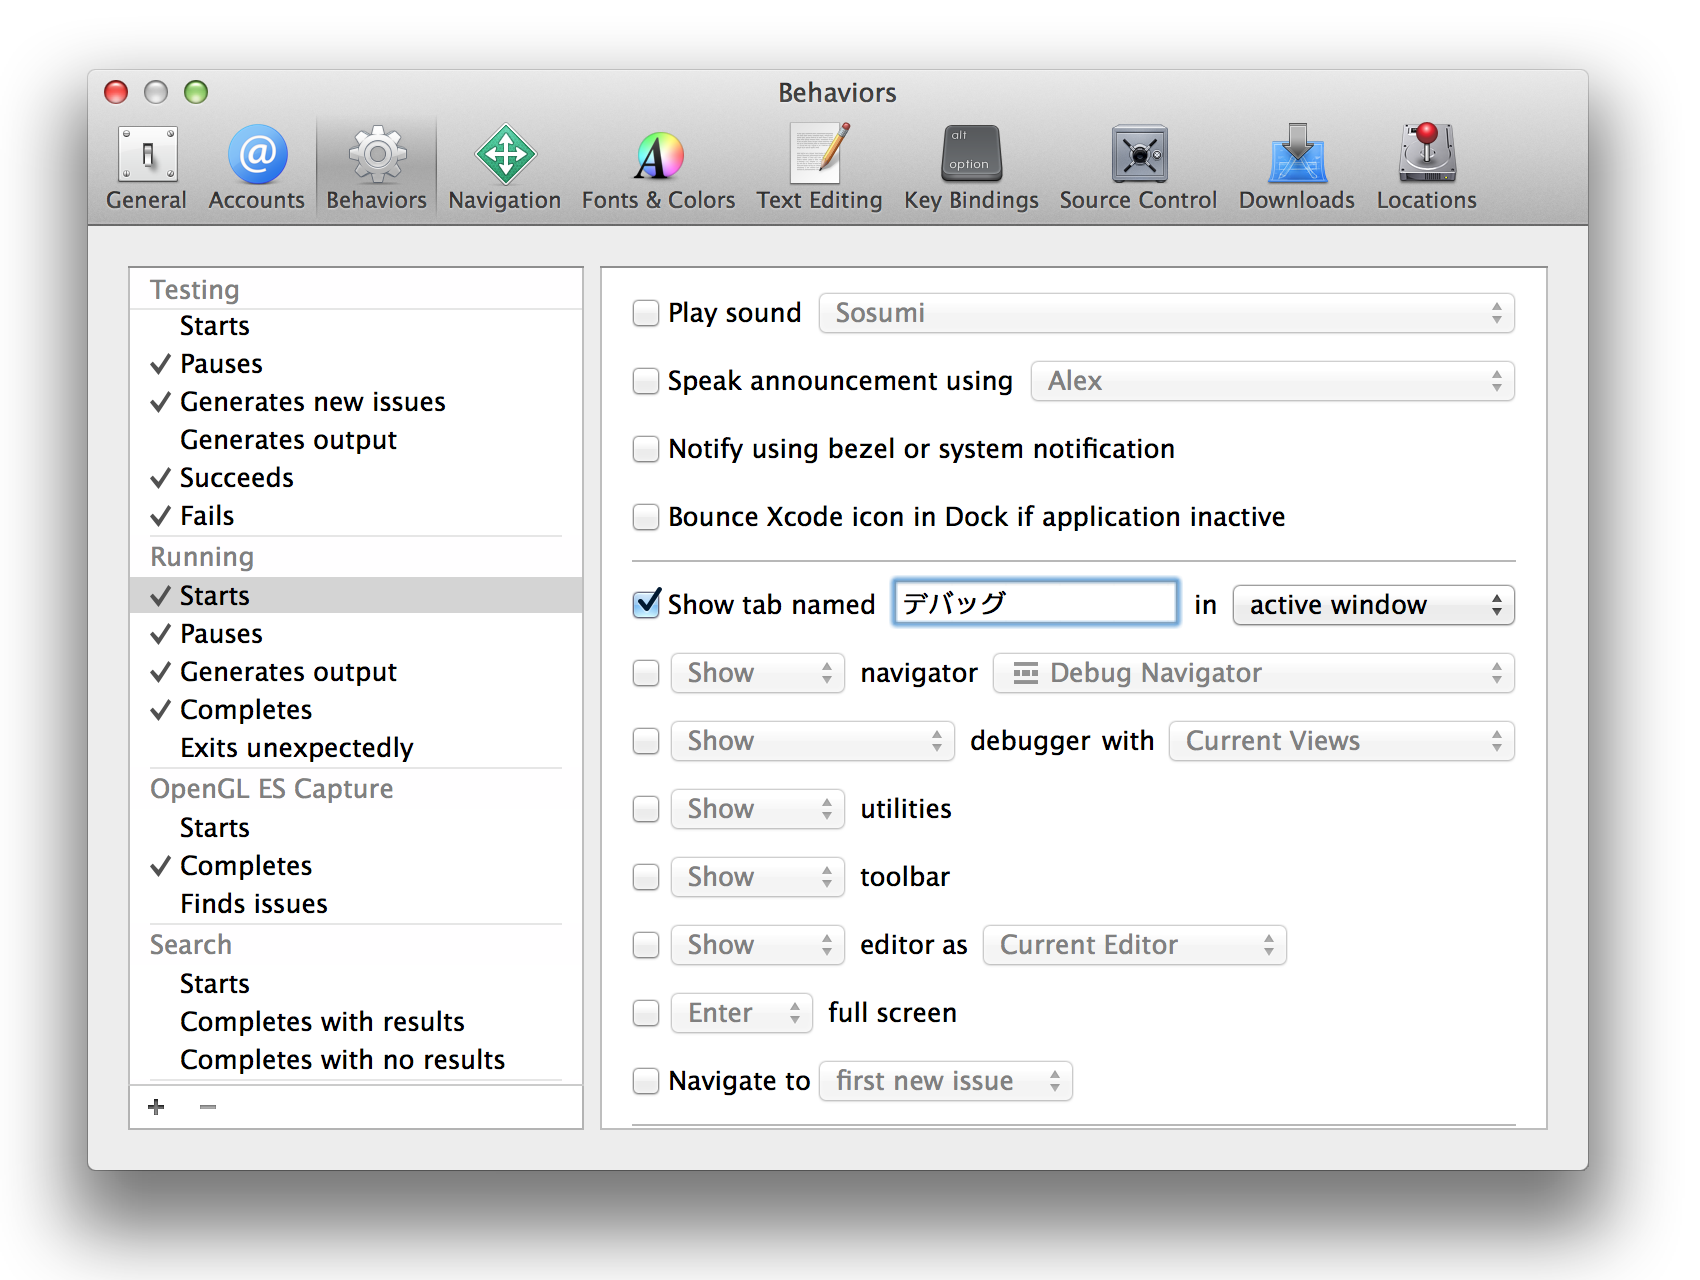This screenshot has height=1280, width=1700.
Task: Click the green zoom window button
Action: [x=196, y=92]
